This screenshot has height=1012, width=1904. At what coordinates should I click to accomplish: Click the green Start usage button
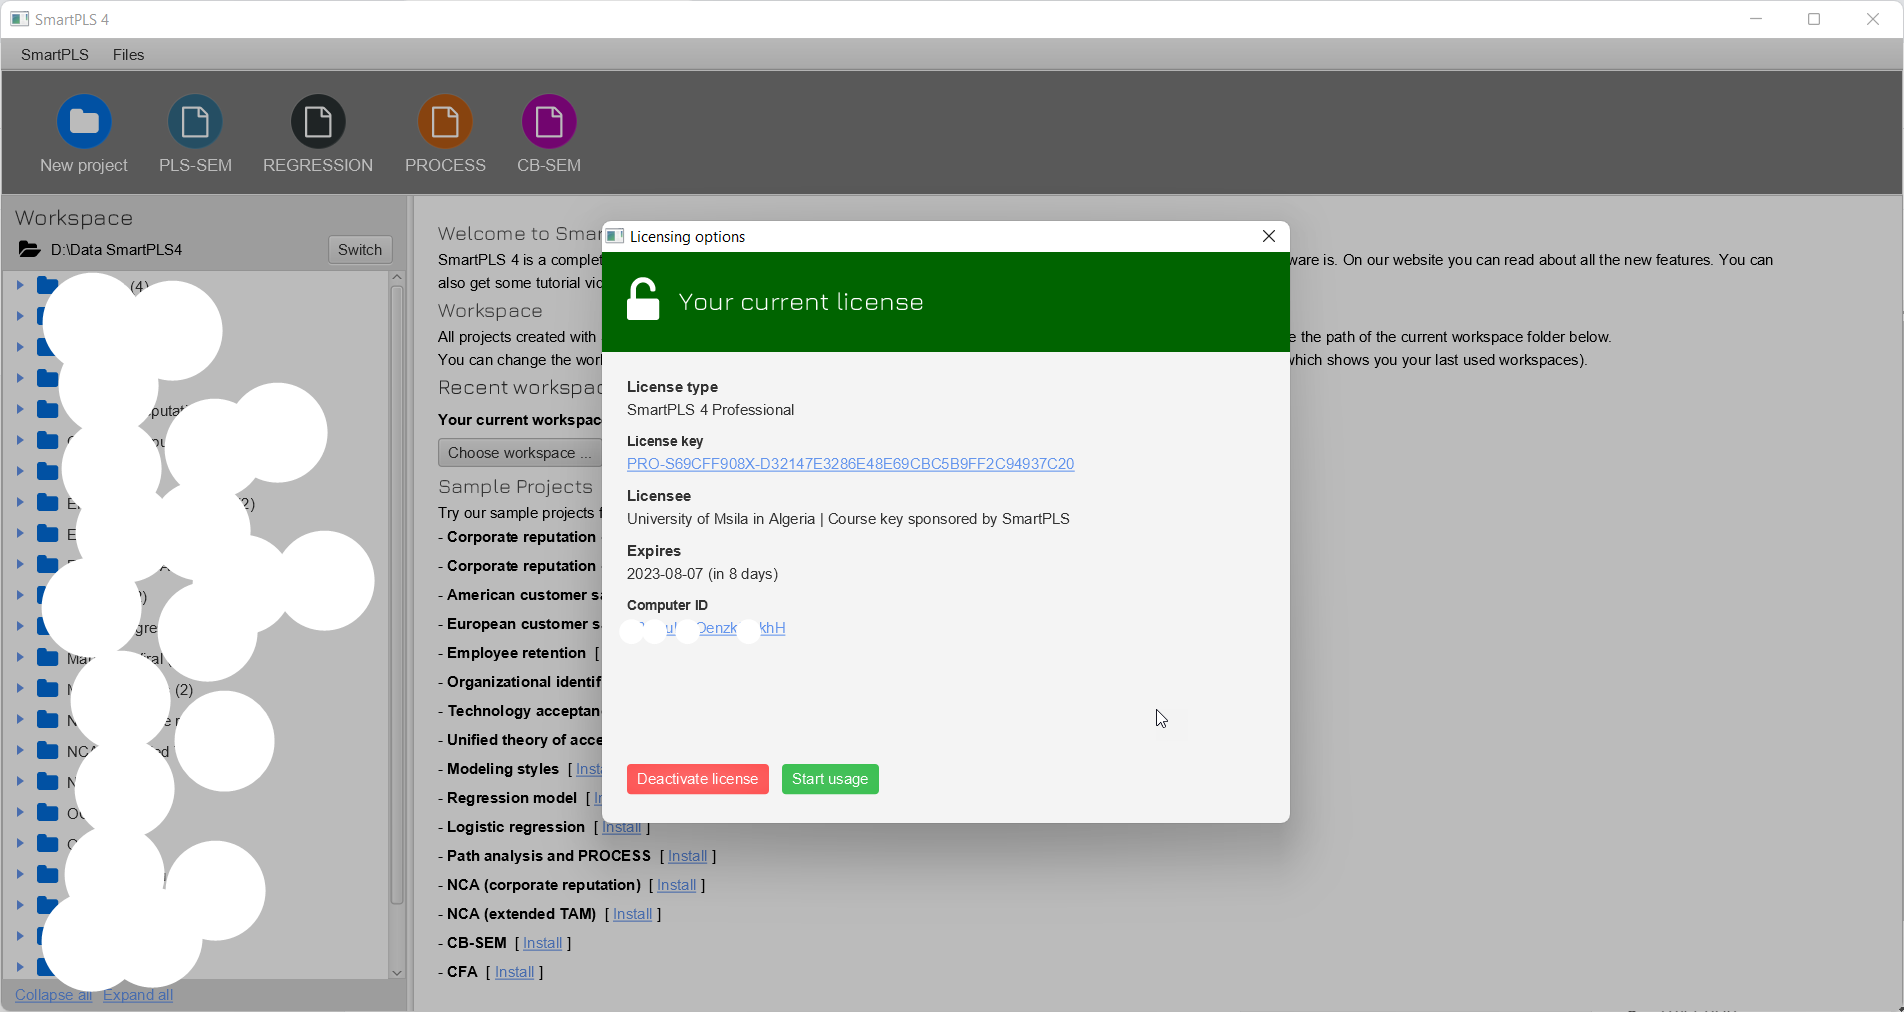tap(830, 779)
